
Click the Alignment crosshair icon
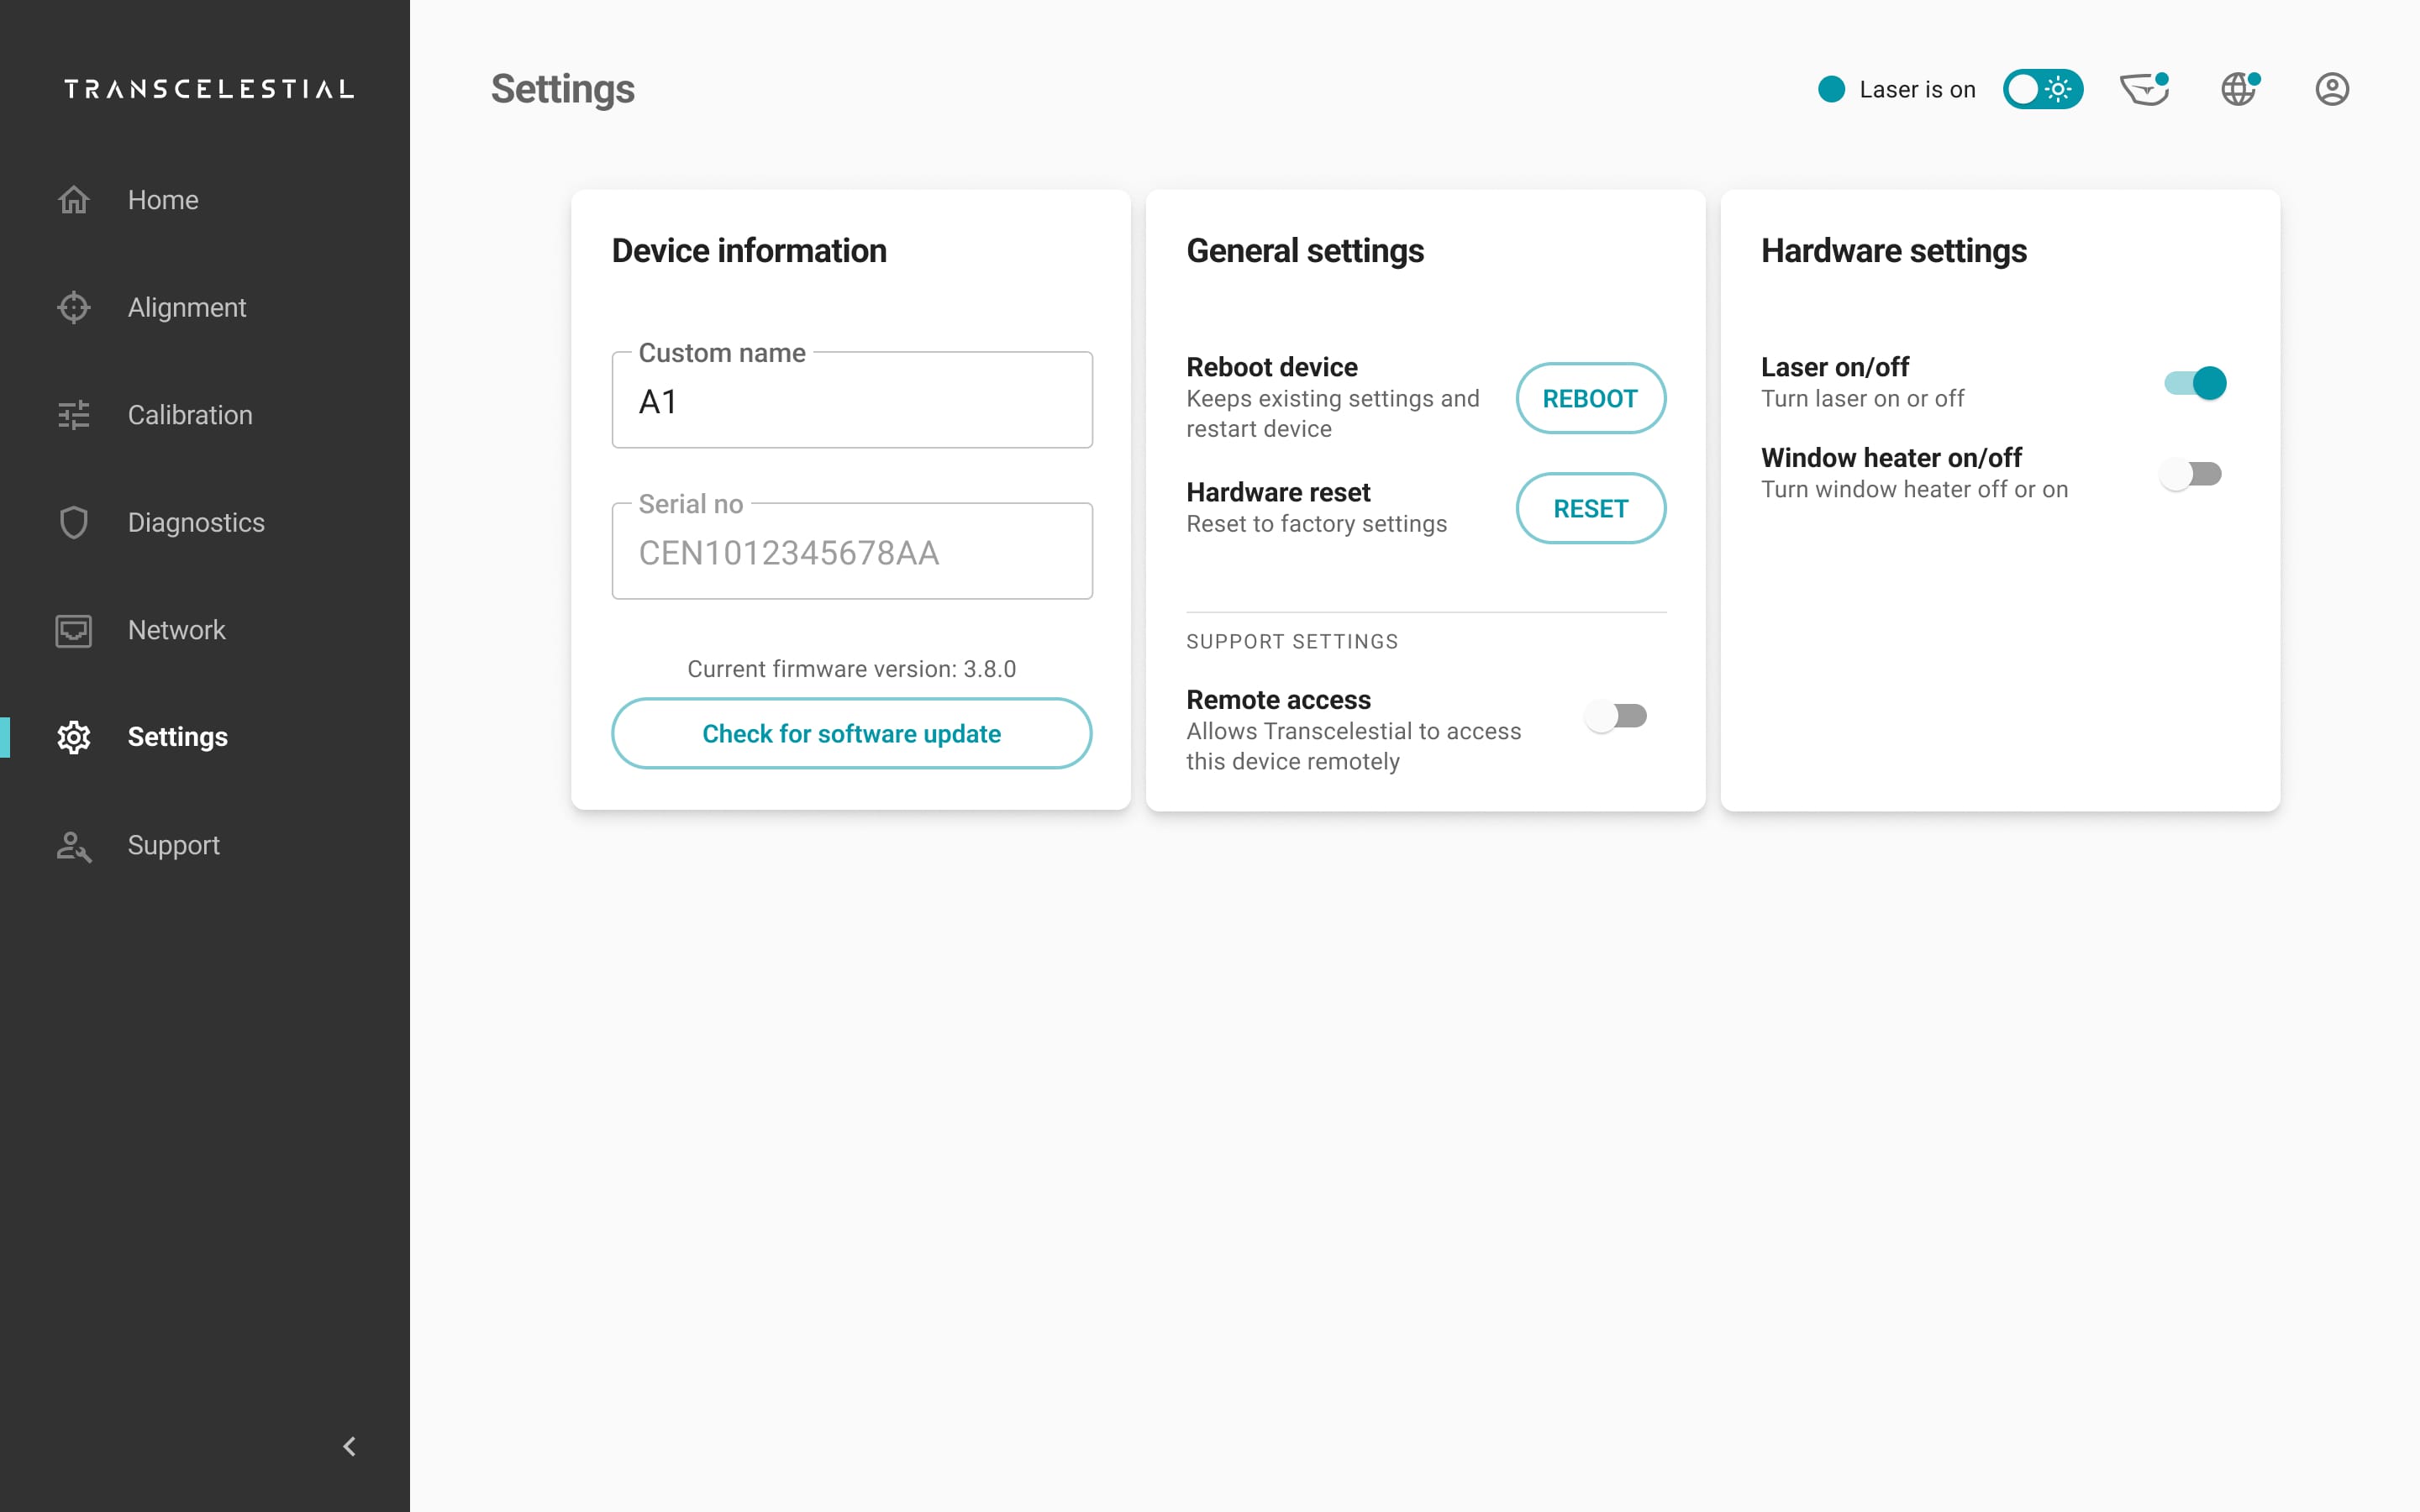[x=74, y=307]
